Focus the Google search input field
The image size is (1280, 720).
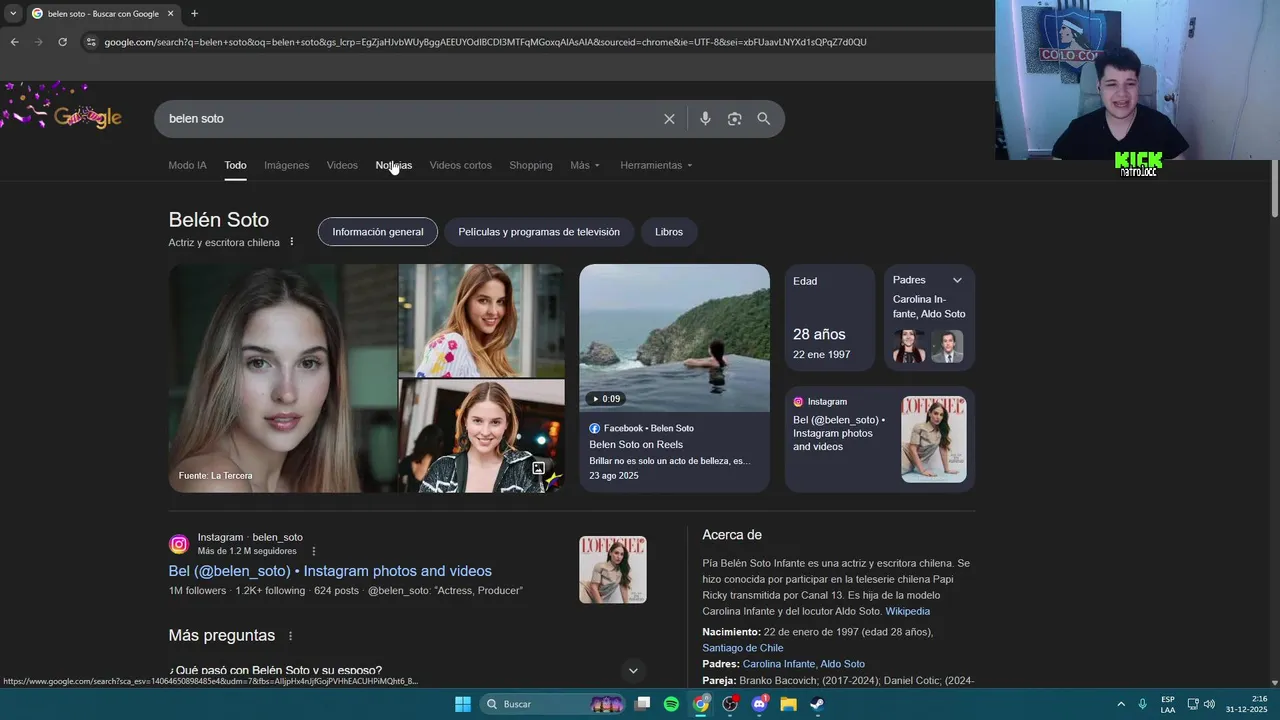[x=410, y=119]
